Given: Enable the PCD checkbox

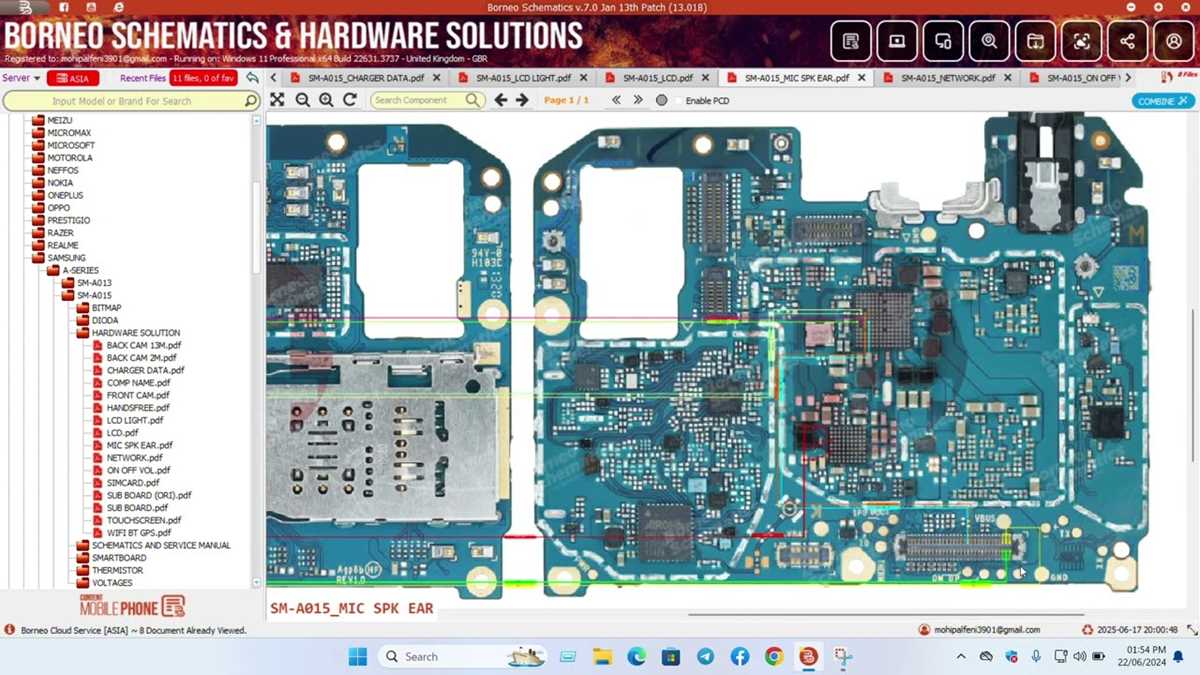Looking at the screenshot, I should coord(679,101).
